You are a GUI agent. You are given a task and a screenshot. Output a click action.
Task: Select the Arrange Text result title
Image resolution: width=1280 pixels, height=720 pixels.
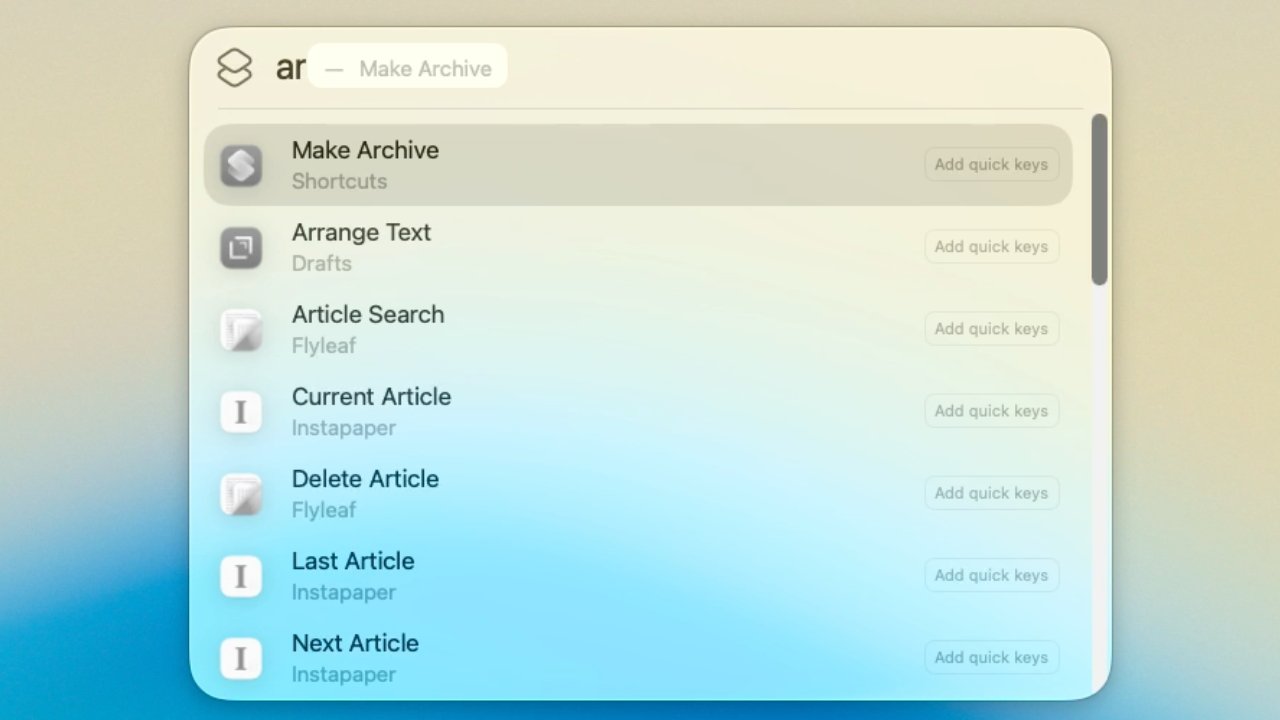point(361,232)
